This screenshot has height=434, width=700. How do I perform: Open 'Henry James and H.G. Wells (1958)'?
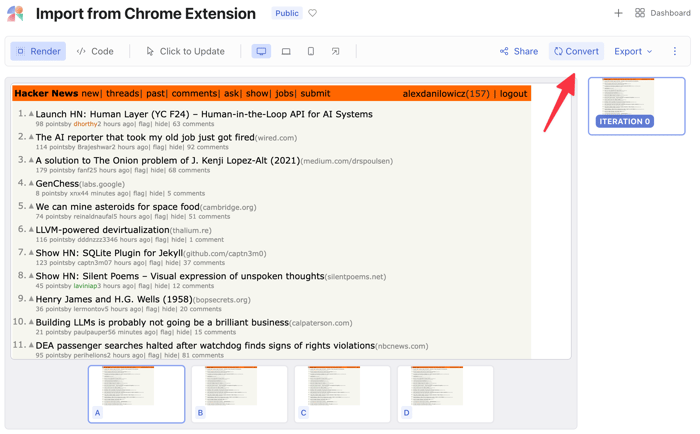point(114,299)
